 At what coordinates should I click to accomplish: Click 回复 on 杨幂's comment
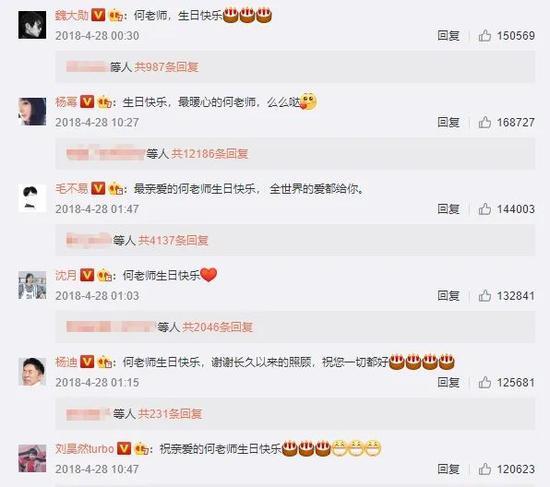pyautogui.click(x=448, y=122)
